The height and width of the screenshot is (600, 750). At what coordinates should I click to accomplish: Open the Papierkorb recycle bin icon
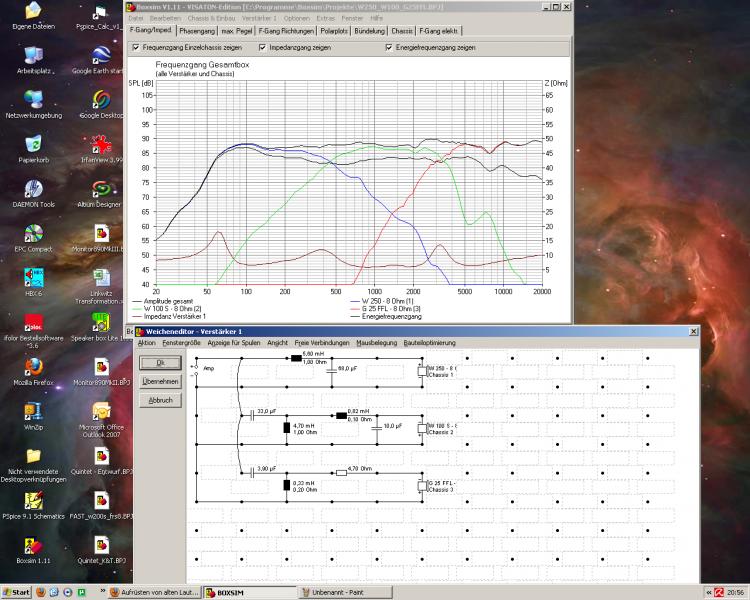coord(33,143)
